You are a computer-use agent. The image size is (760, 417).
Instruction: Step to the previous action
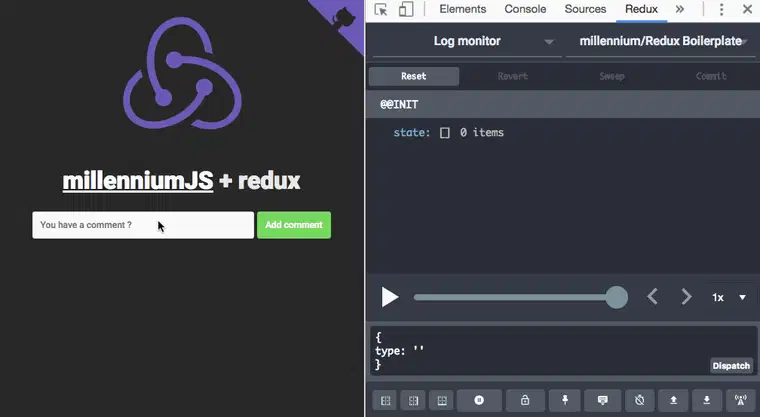point(652,297)
